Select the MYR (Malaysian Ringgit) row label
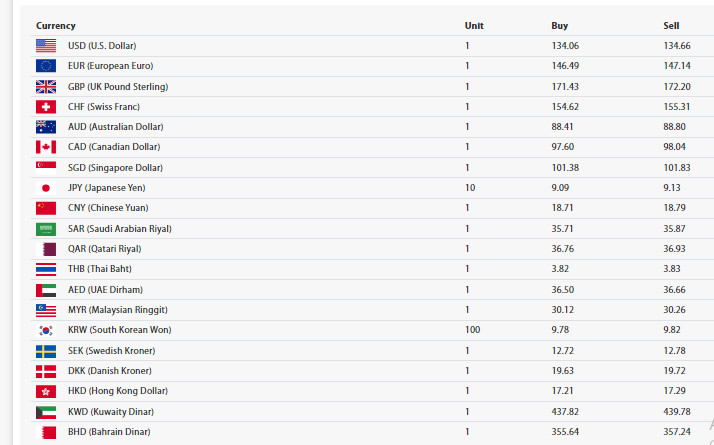Screen dimensions: 714x445 pos(117,310)
